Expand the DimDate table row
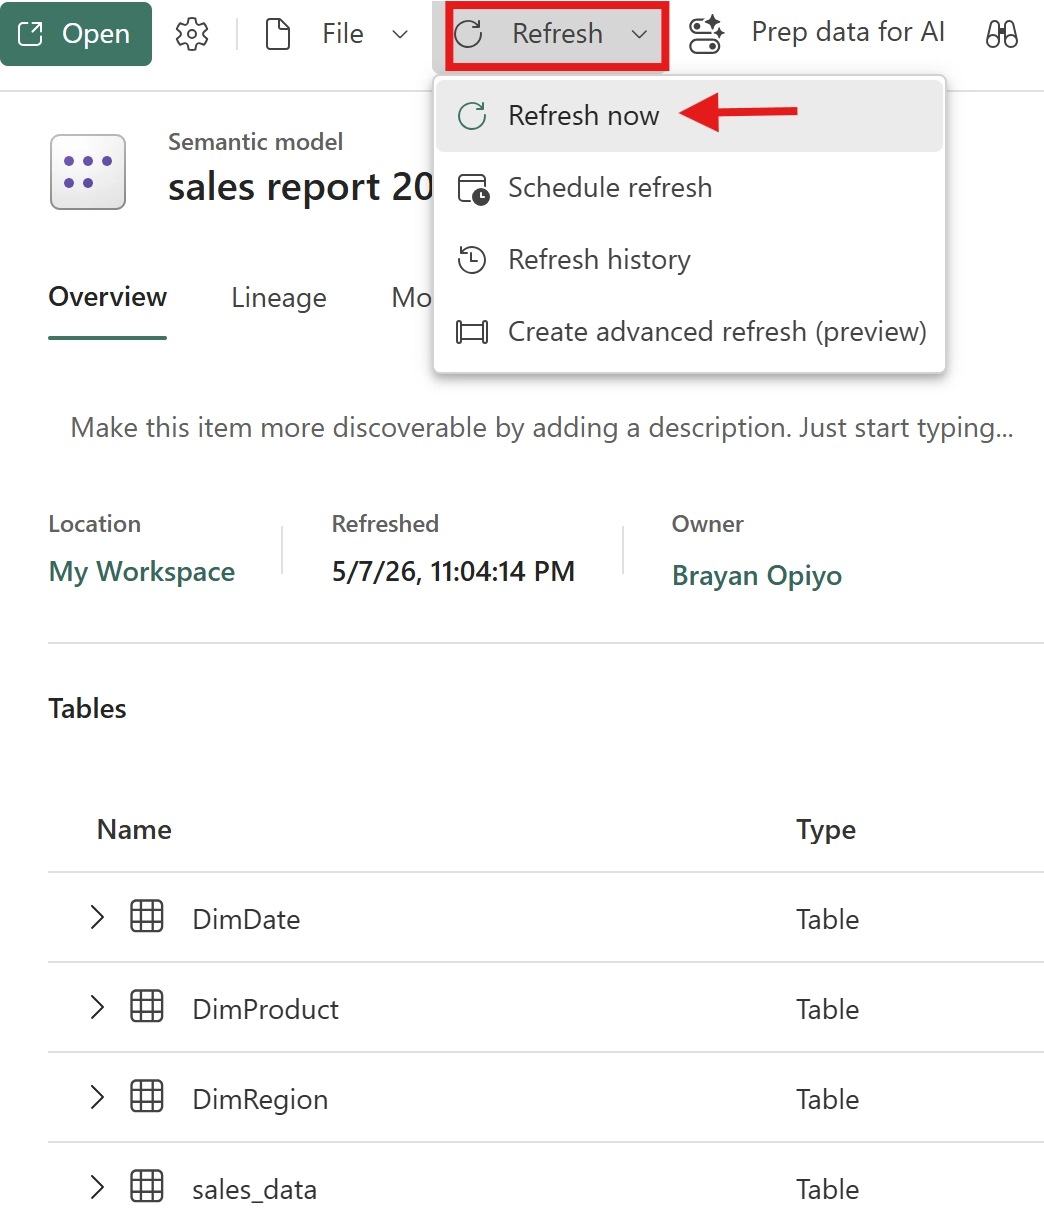Screen dimensions: 1044x1229 click(x=97, y=917)
